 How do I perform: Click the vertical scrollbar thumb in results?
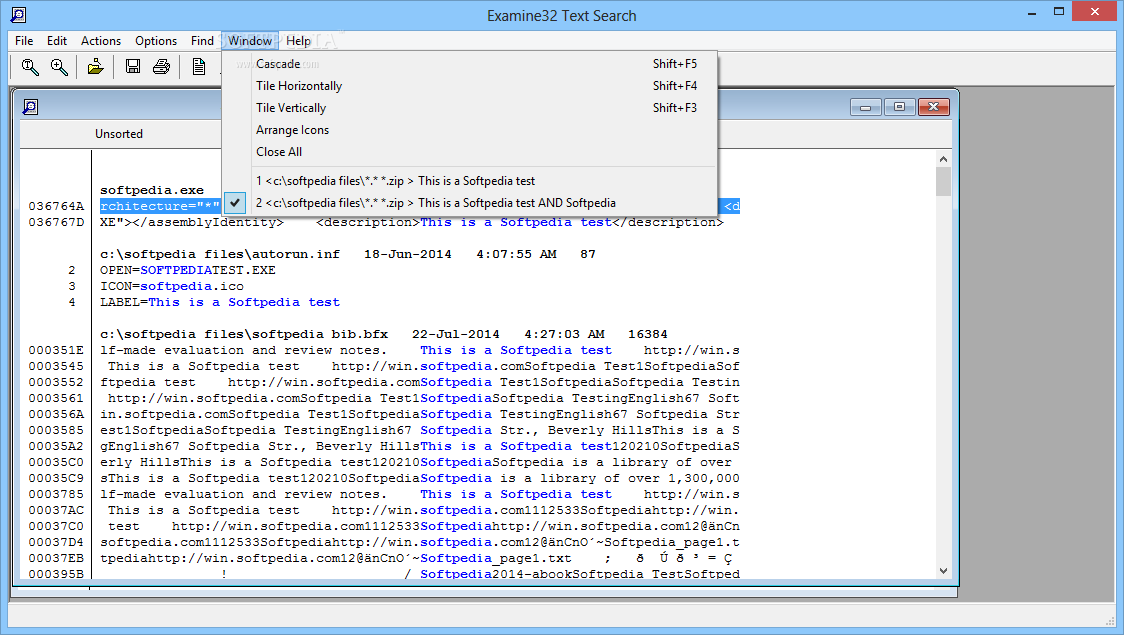[x=943, y=182]
